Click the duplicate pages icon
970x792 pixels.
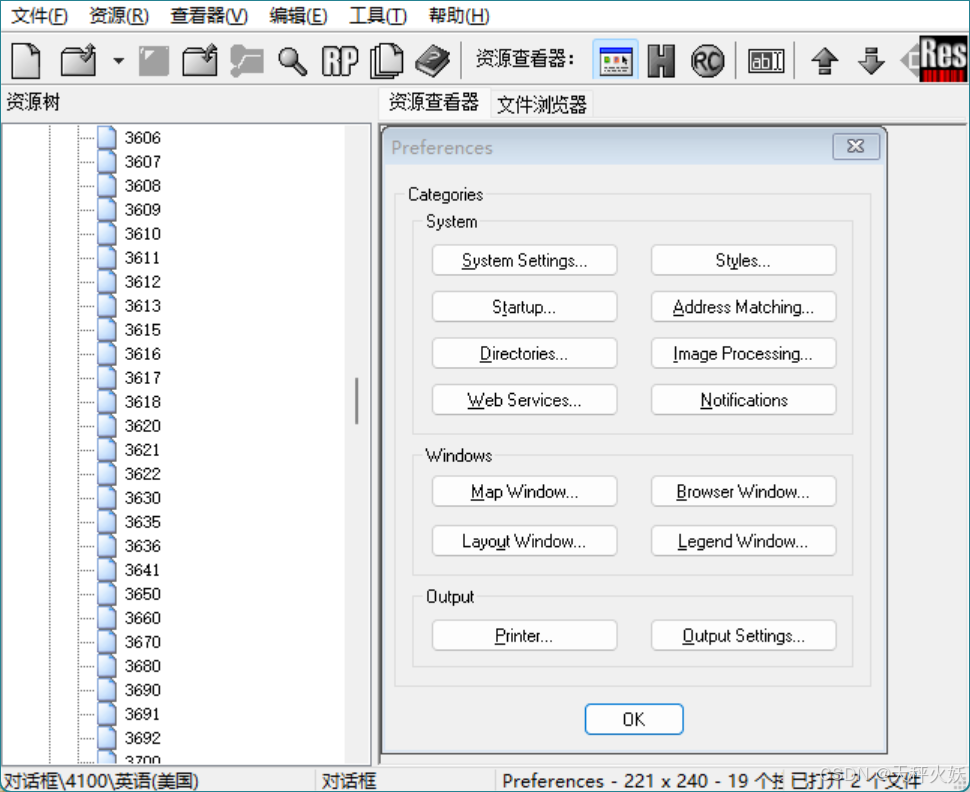pyautogui.click(x=385, y=60)
